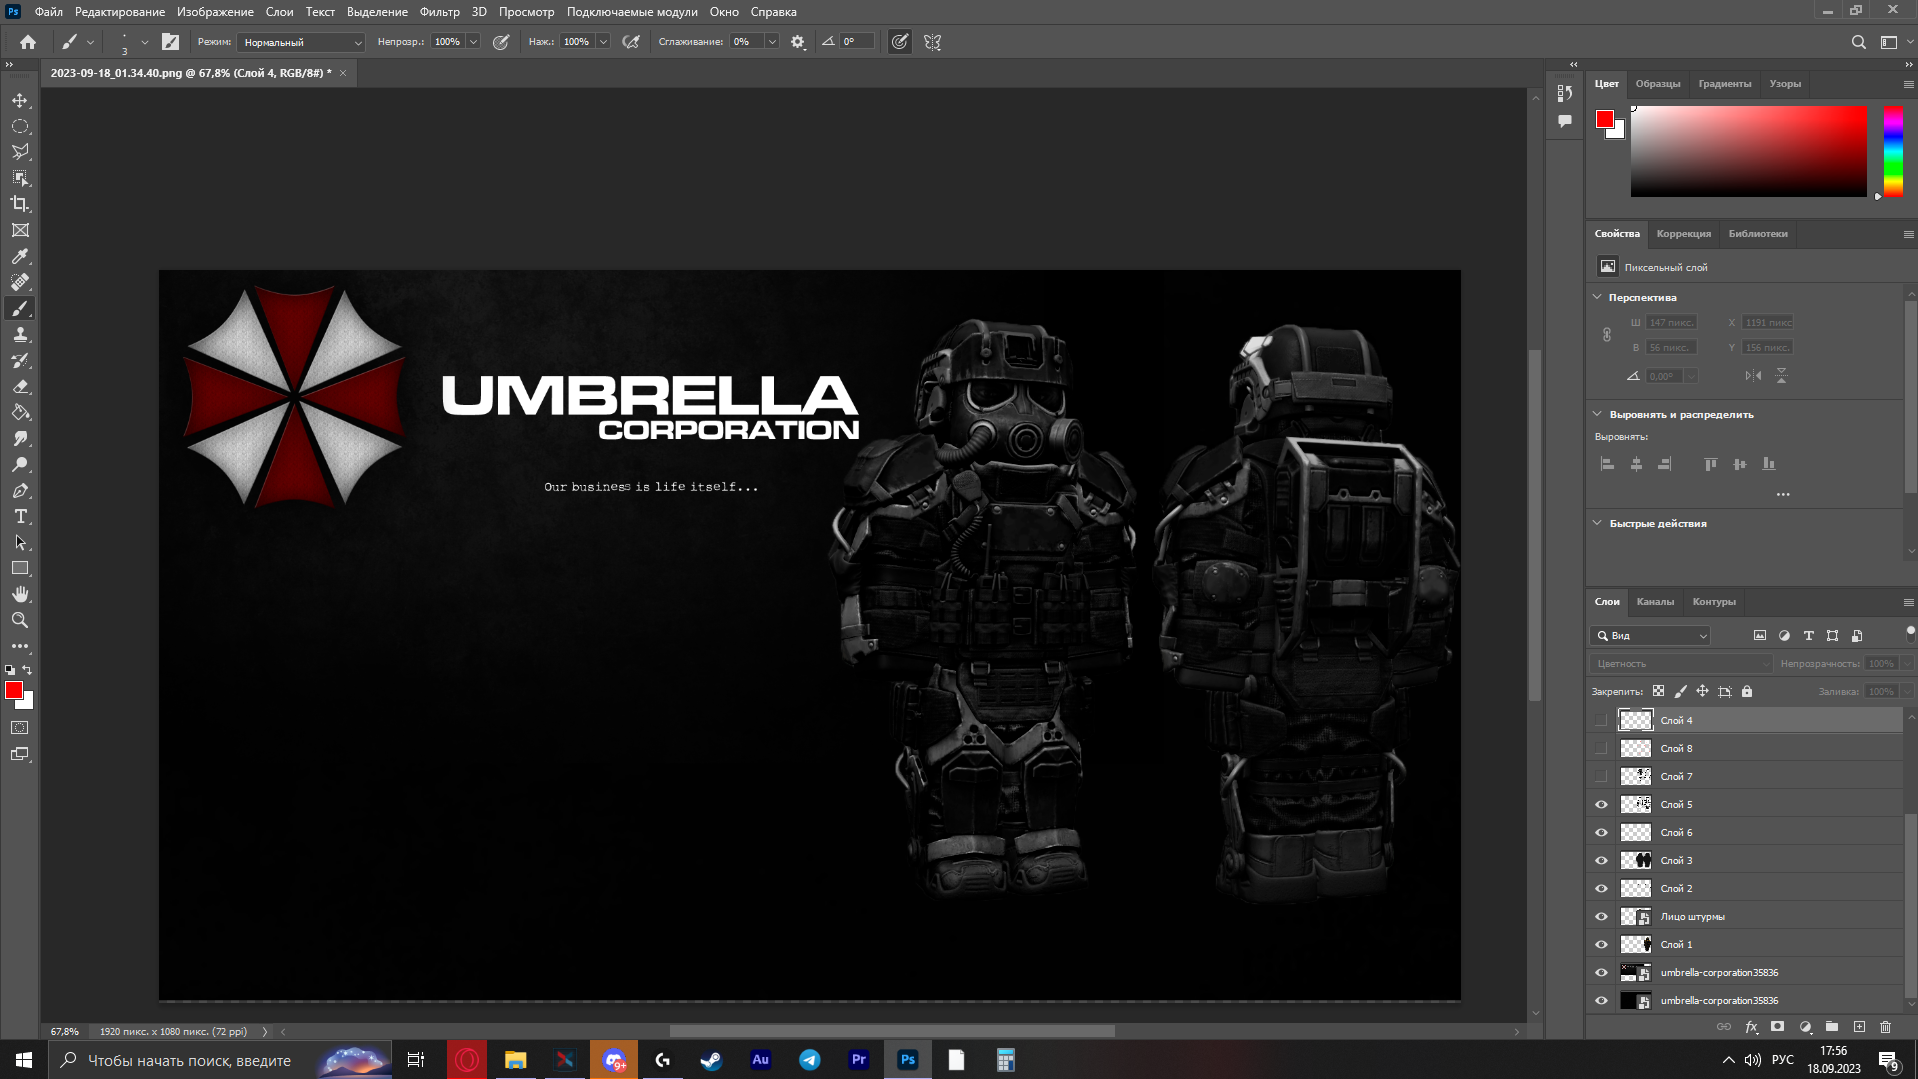Hide layer Лицо штурмы
Screen dimensions: 1918x1079
coord(1601,916)
